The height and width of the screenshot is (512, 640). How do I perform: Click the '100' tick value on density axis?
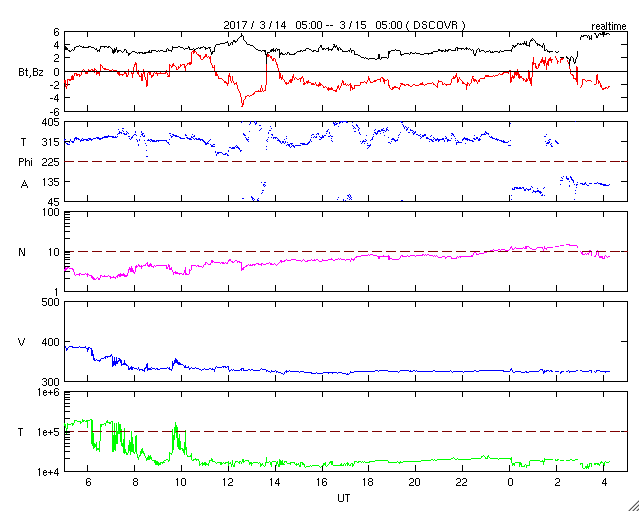coord(51,212)
